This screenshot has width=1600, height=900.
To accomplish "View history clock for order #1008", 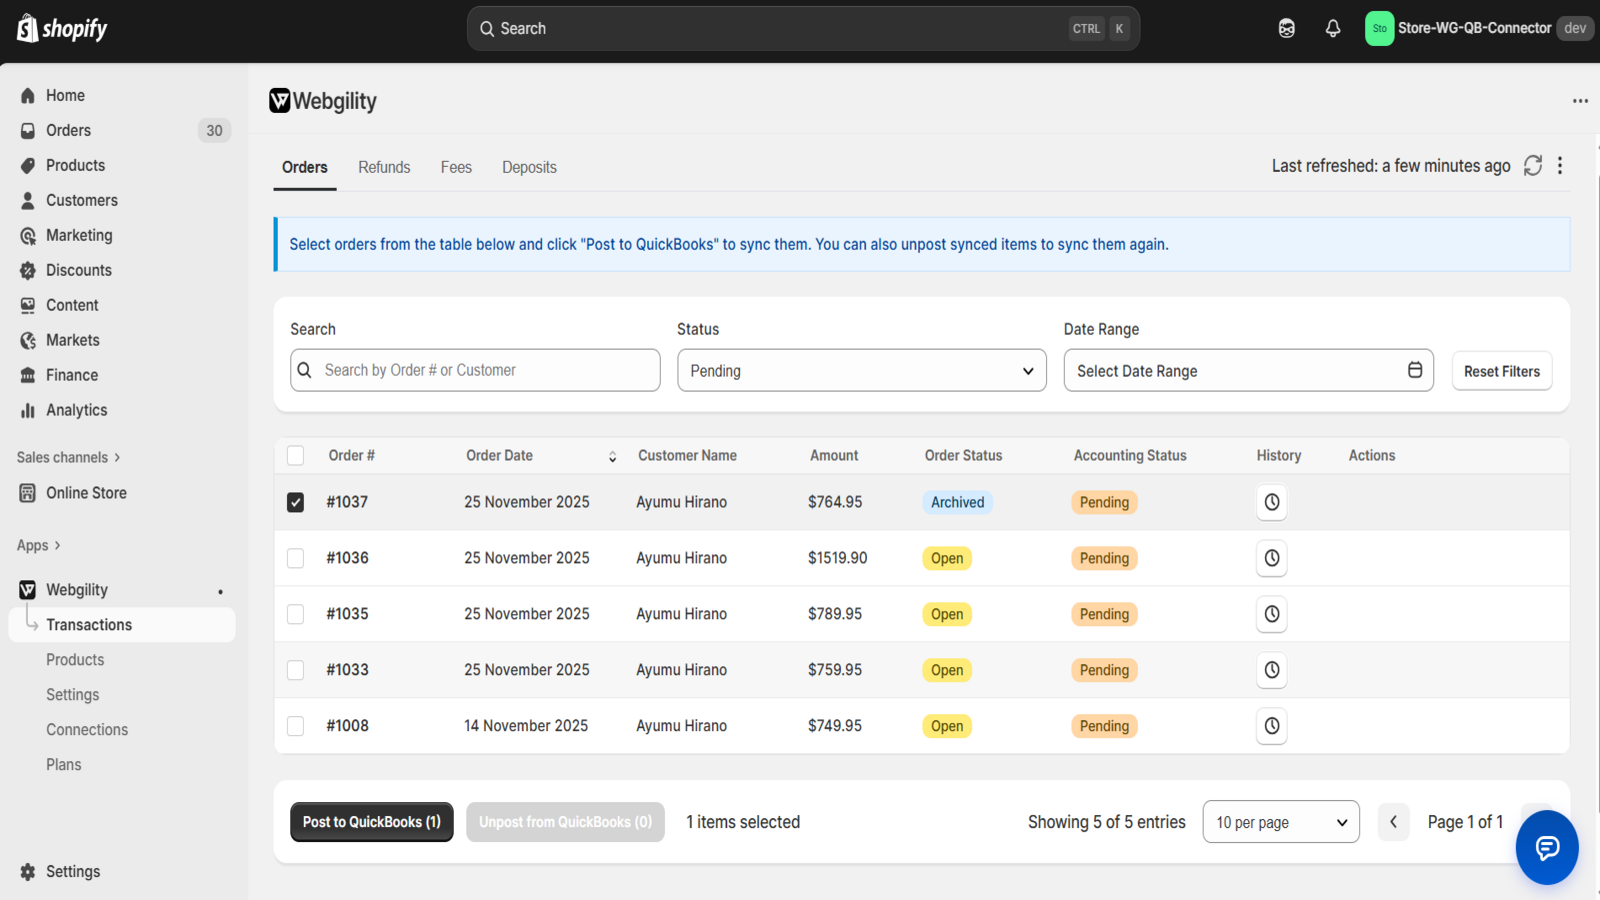I will pyautogui.click(x=1271, y=726).
